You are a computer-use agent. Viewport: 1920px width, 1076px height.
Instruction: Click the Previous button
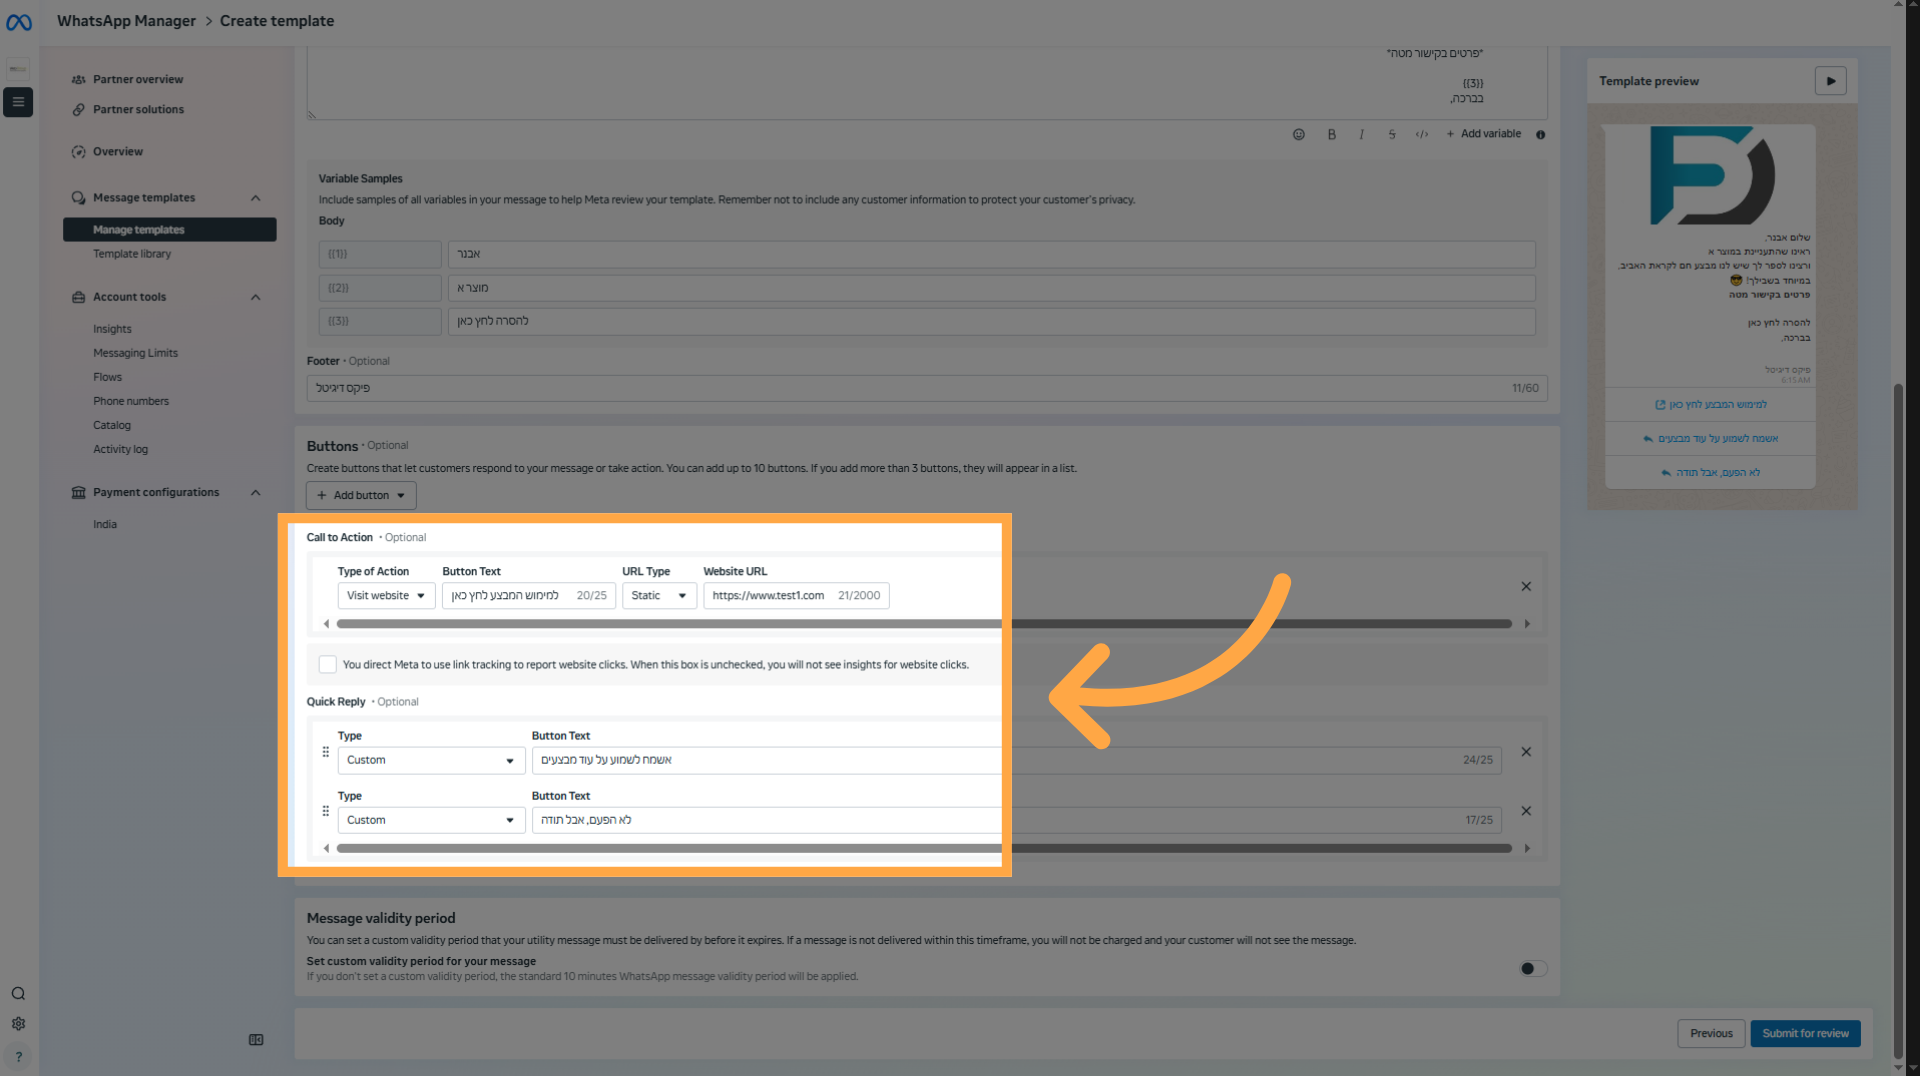[x=1711, y=1034]
